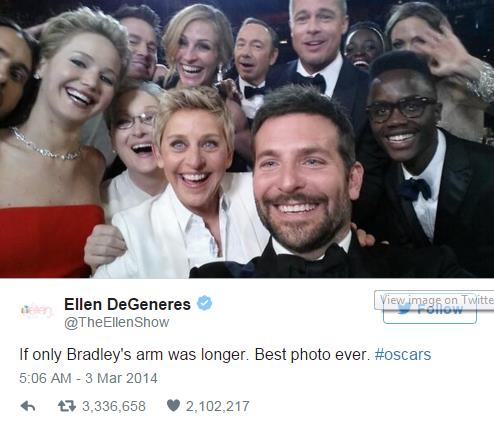Click the blue bow tie in the photo
This screenshot has height=428, width=494.
click(415, 189)
